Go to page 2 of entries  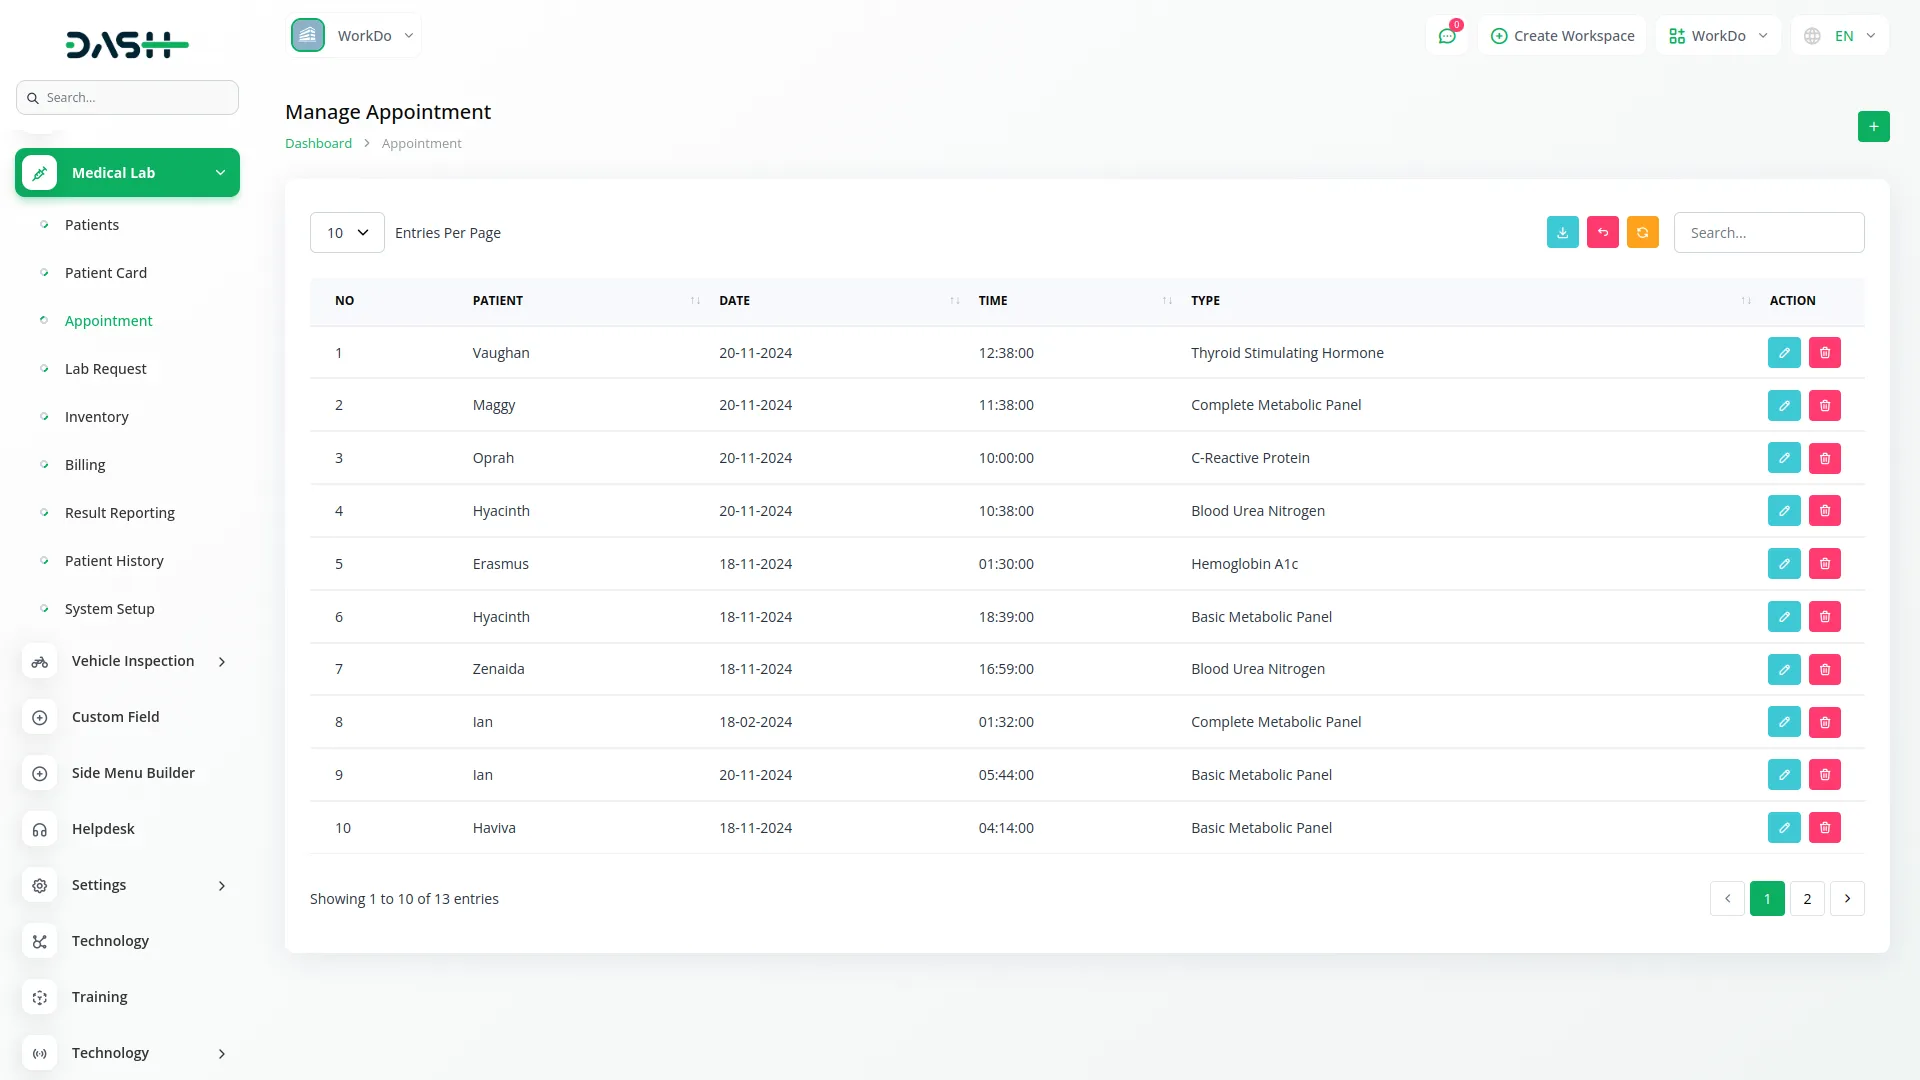(1806, 899)
